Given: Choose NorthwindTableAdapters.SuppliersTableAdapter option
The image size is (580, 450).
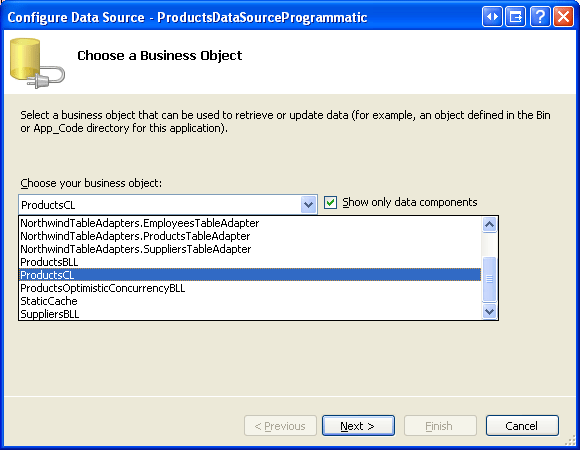Looking at the screenshot, I should (x=250, y=249).
